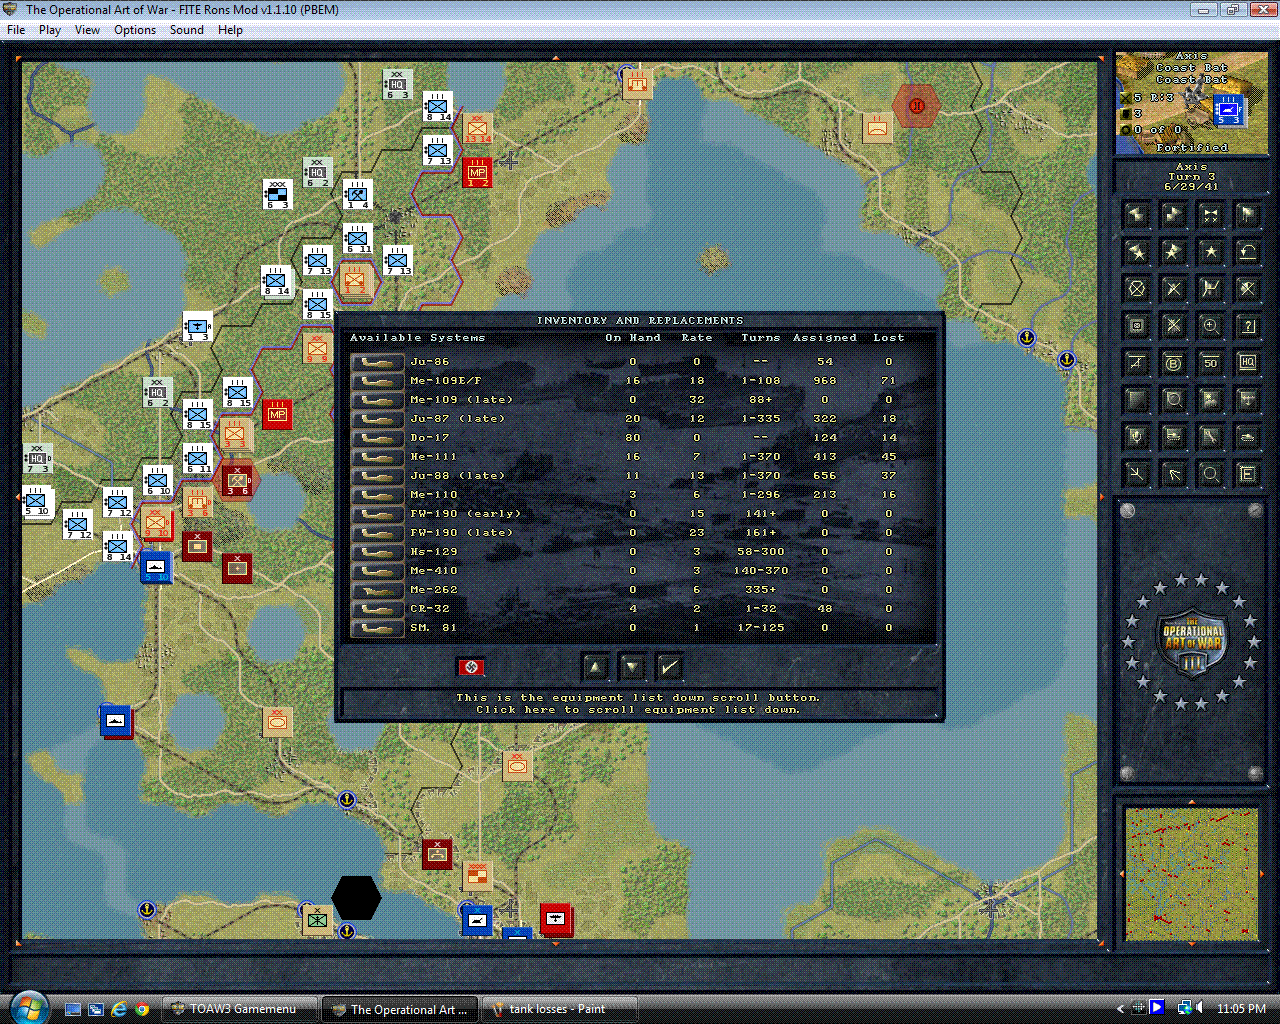Open the Sound menu
Screen dimensions: 1280x1024
click(186, 30)
